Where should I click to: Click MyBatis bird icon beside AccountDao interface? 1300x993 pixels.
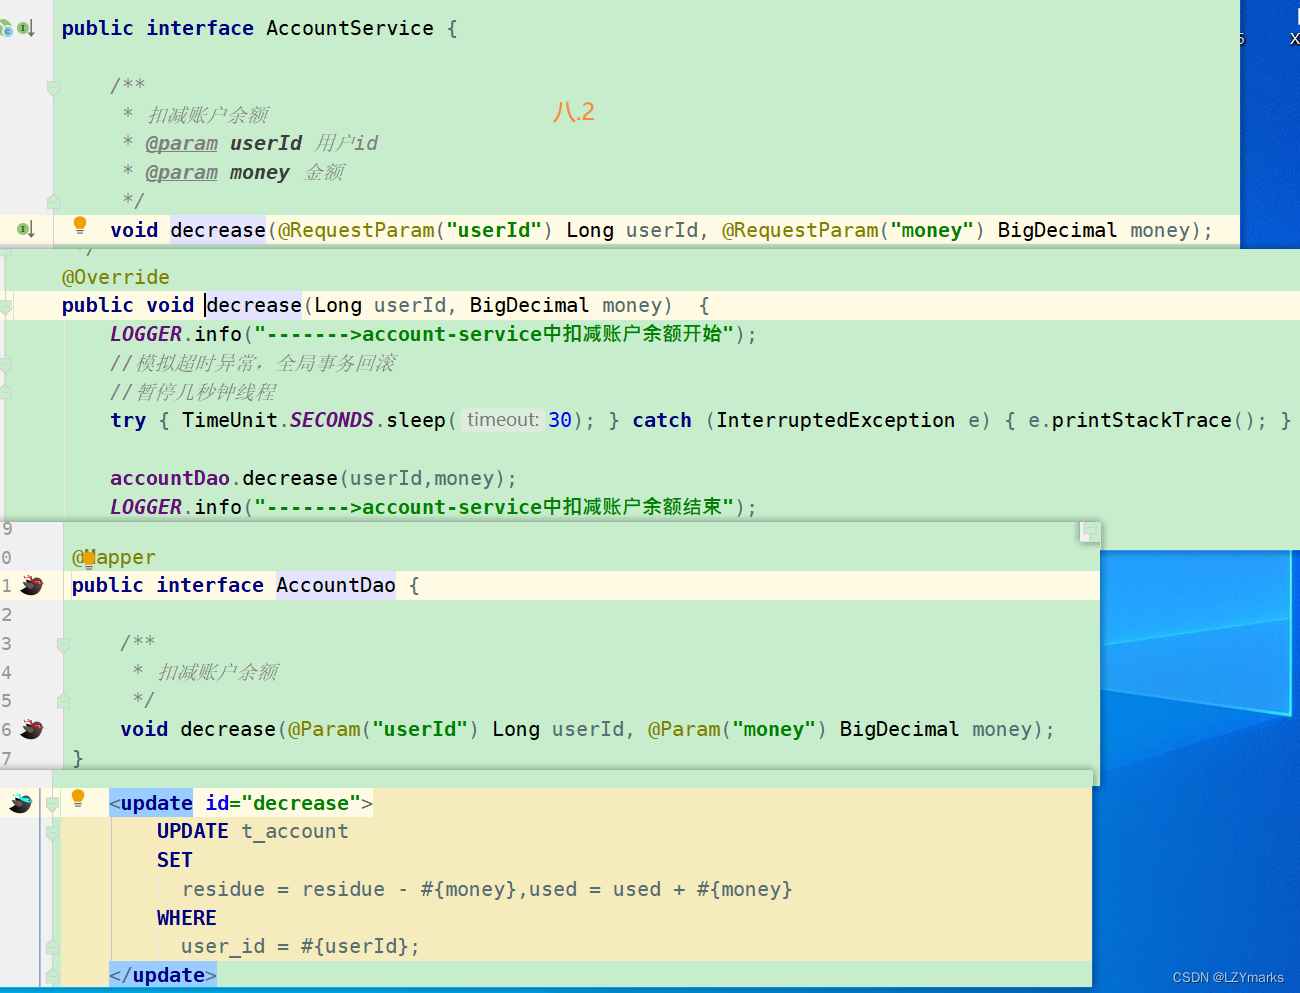[31, 585]
